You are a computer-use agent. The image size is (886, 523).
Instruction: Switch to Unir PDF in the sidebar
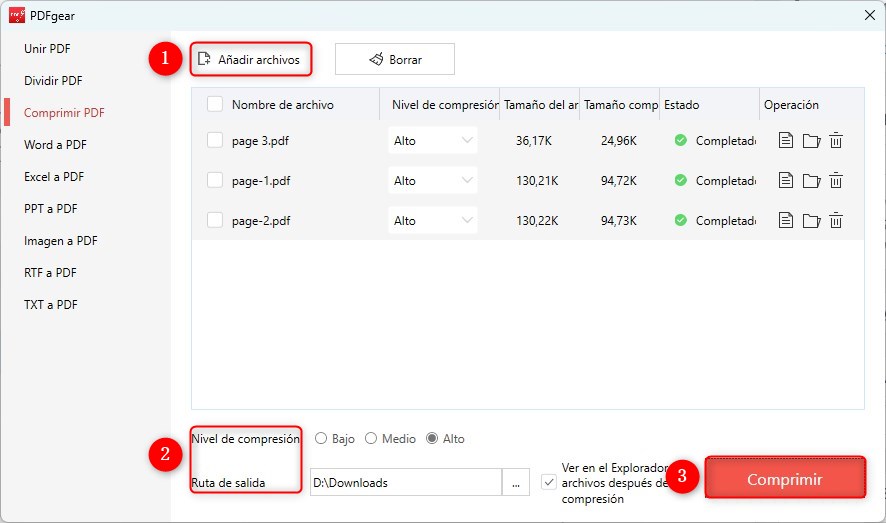pos(47,49)
